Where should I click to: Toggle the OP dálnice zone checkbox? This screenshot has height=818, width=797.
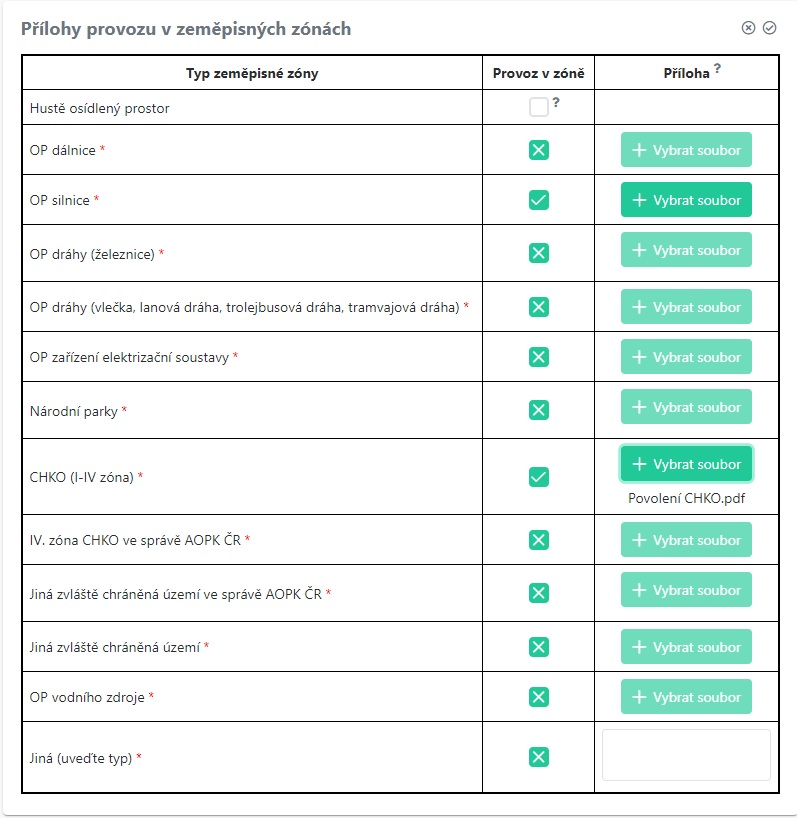539,150
